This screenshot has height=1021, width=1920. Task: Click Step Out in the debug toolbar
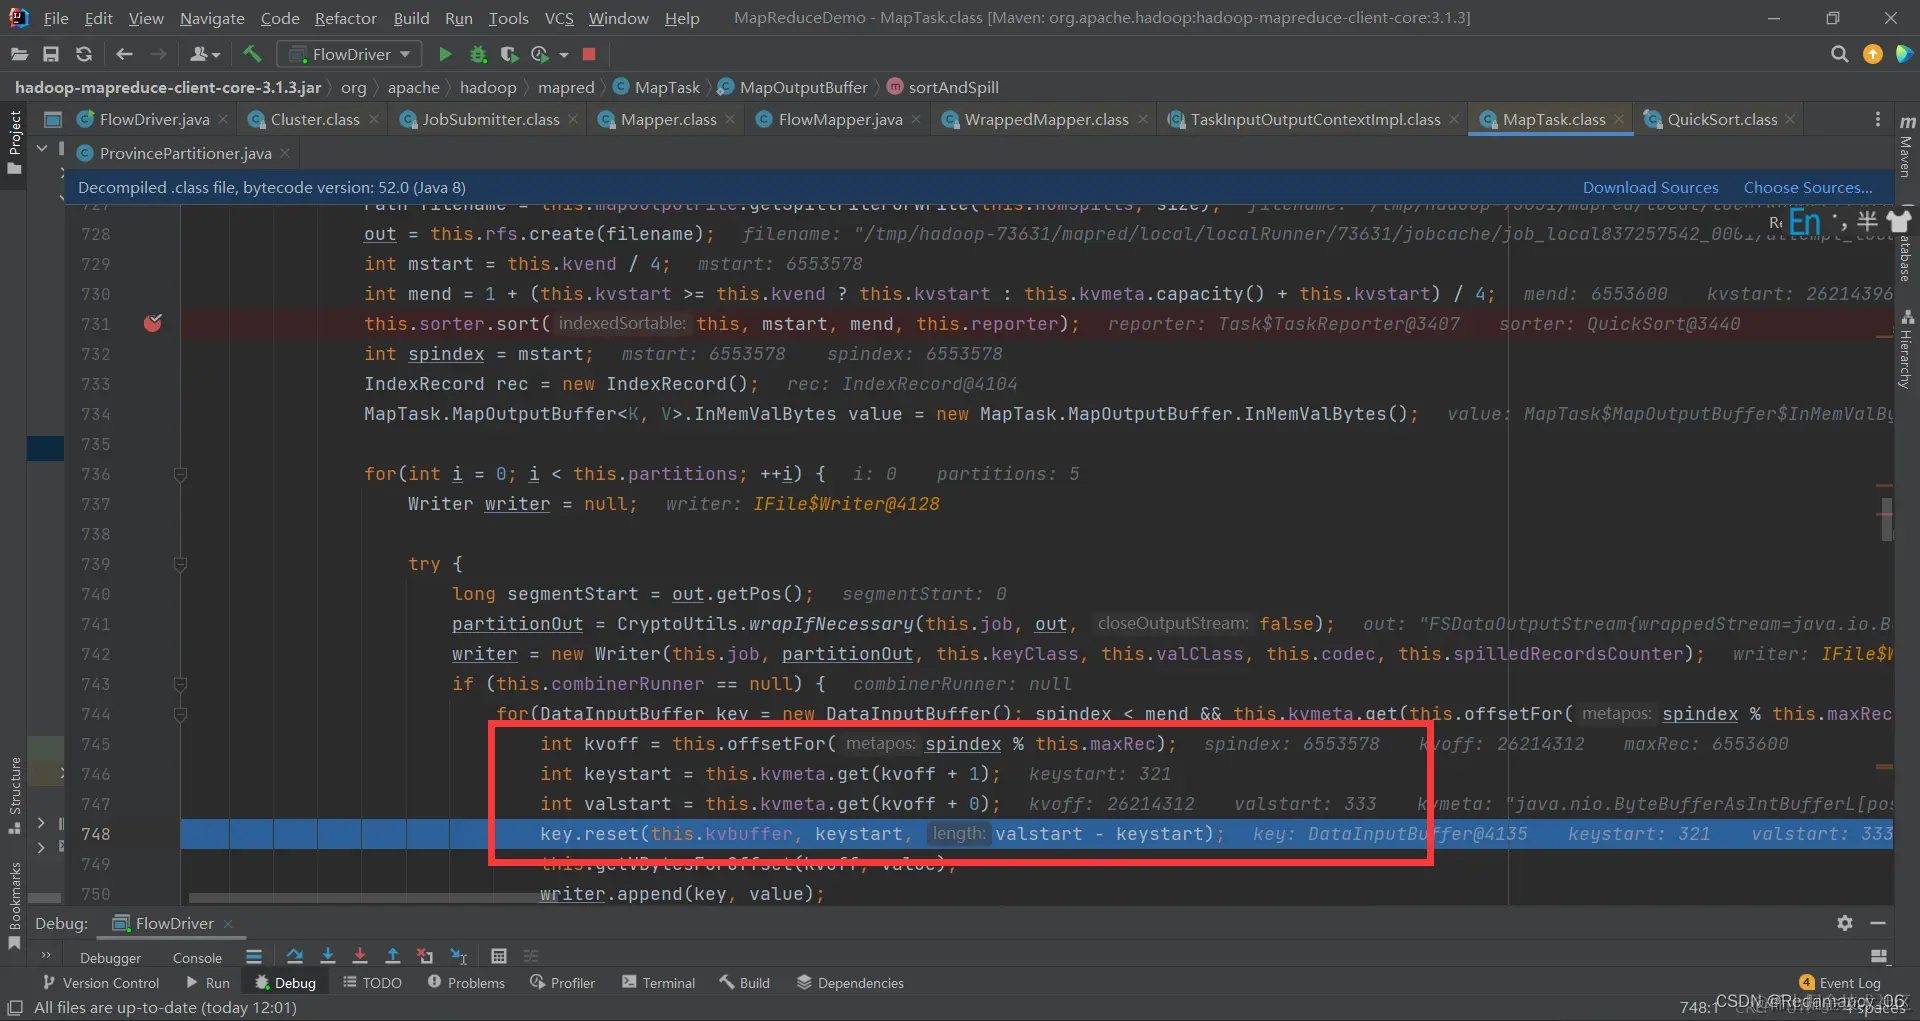pos(393,956)
